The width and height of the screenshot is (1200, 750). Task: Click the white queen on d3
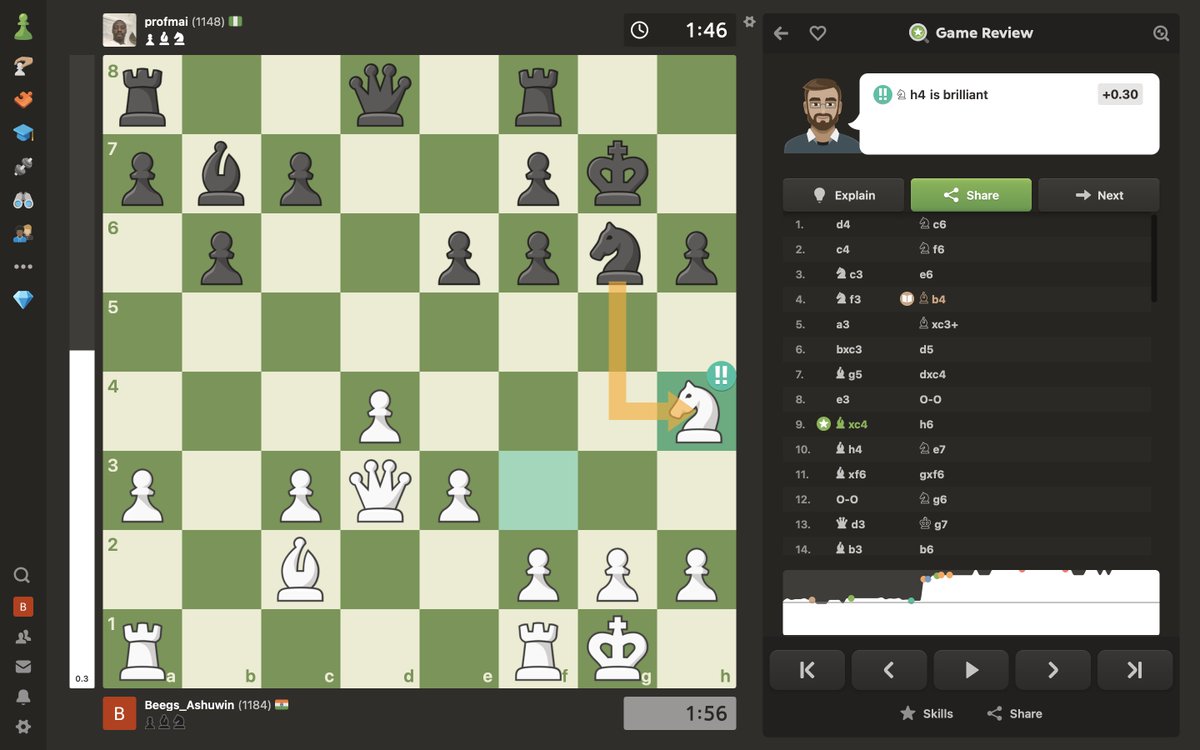tap(380, 490)
